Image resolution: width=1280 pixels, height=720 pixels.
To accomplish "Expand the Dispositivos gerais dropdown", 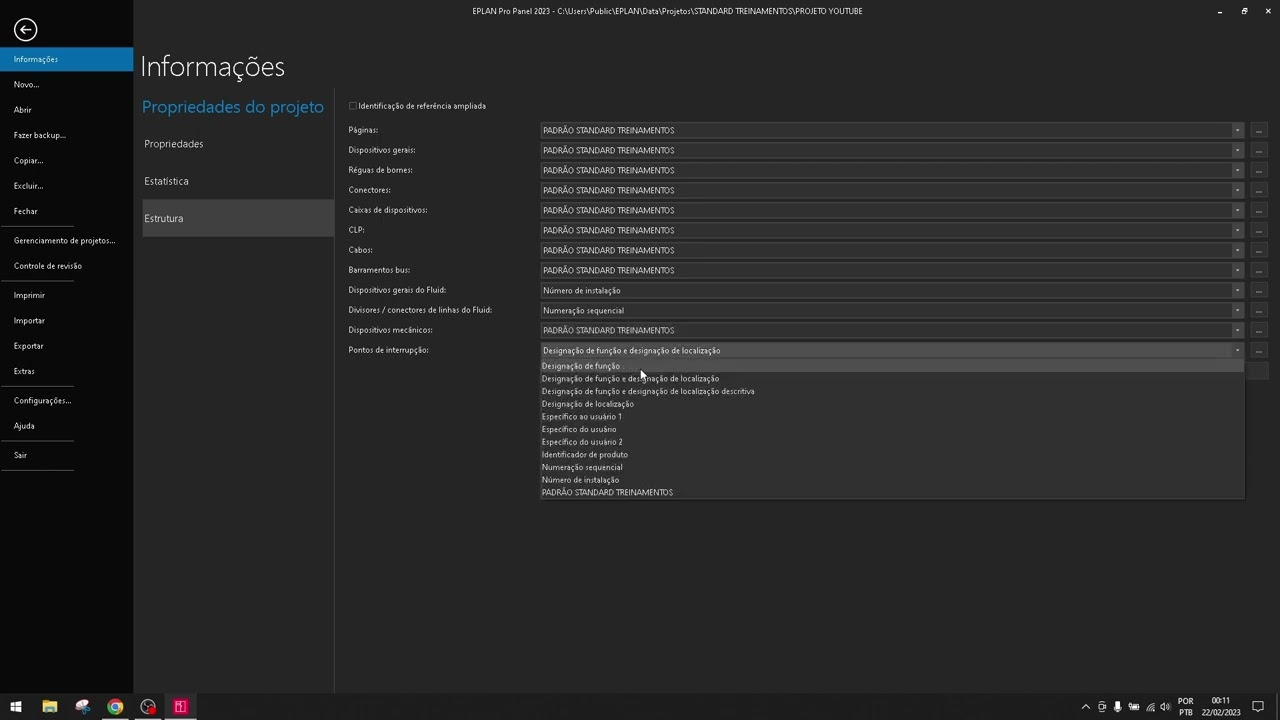I will [1237, 150].
